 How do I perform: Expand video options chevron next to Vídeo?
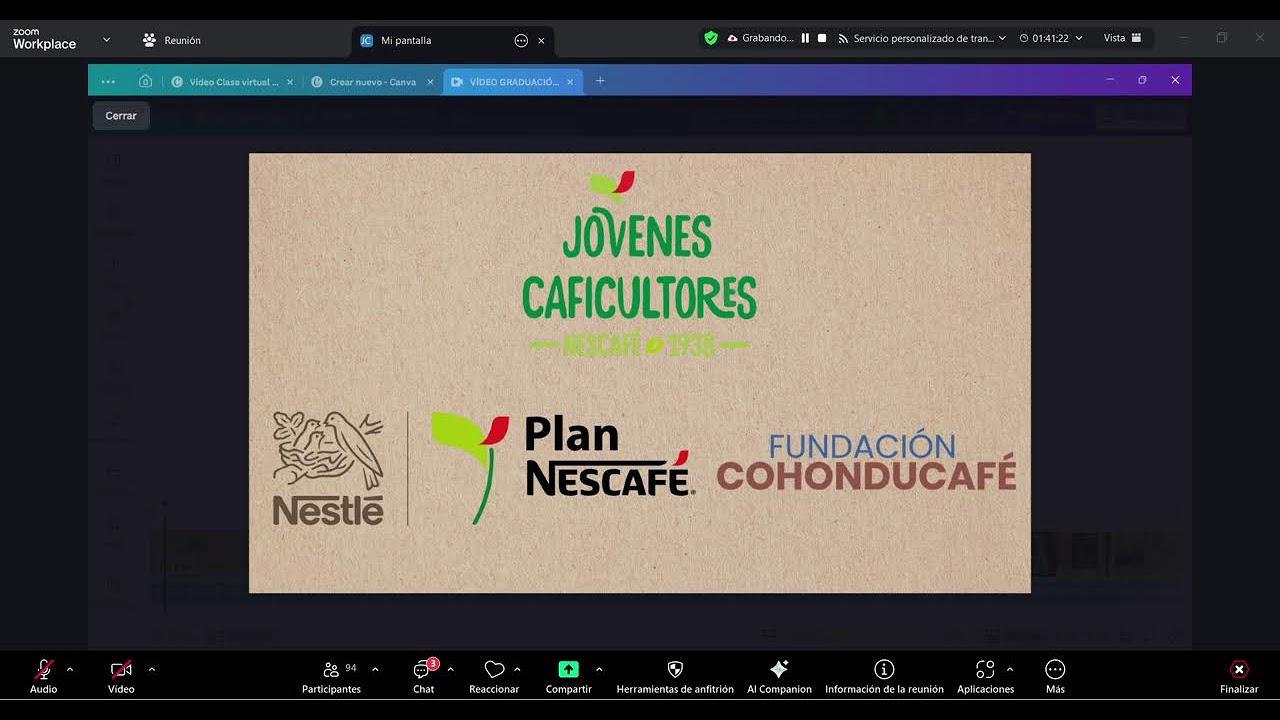[x=152, y=668]
